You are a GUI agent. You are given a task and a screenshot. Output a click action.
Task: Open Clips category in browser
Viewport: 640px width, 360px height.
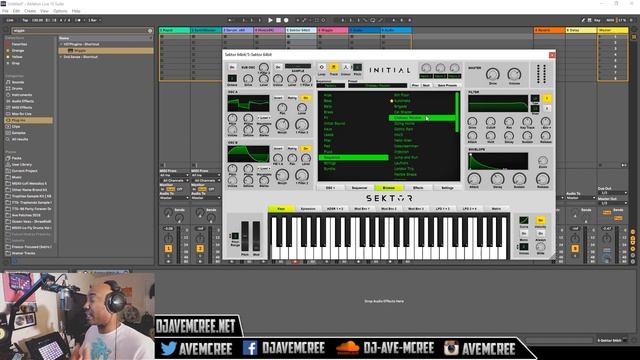coord(16,127)
